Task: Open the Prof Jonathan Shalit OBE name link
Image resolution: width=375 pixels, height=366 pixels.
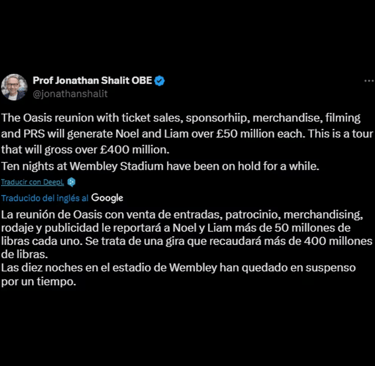Action: pos(92,81)
